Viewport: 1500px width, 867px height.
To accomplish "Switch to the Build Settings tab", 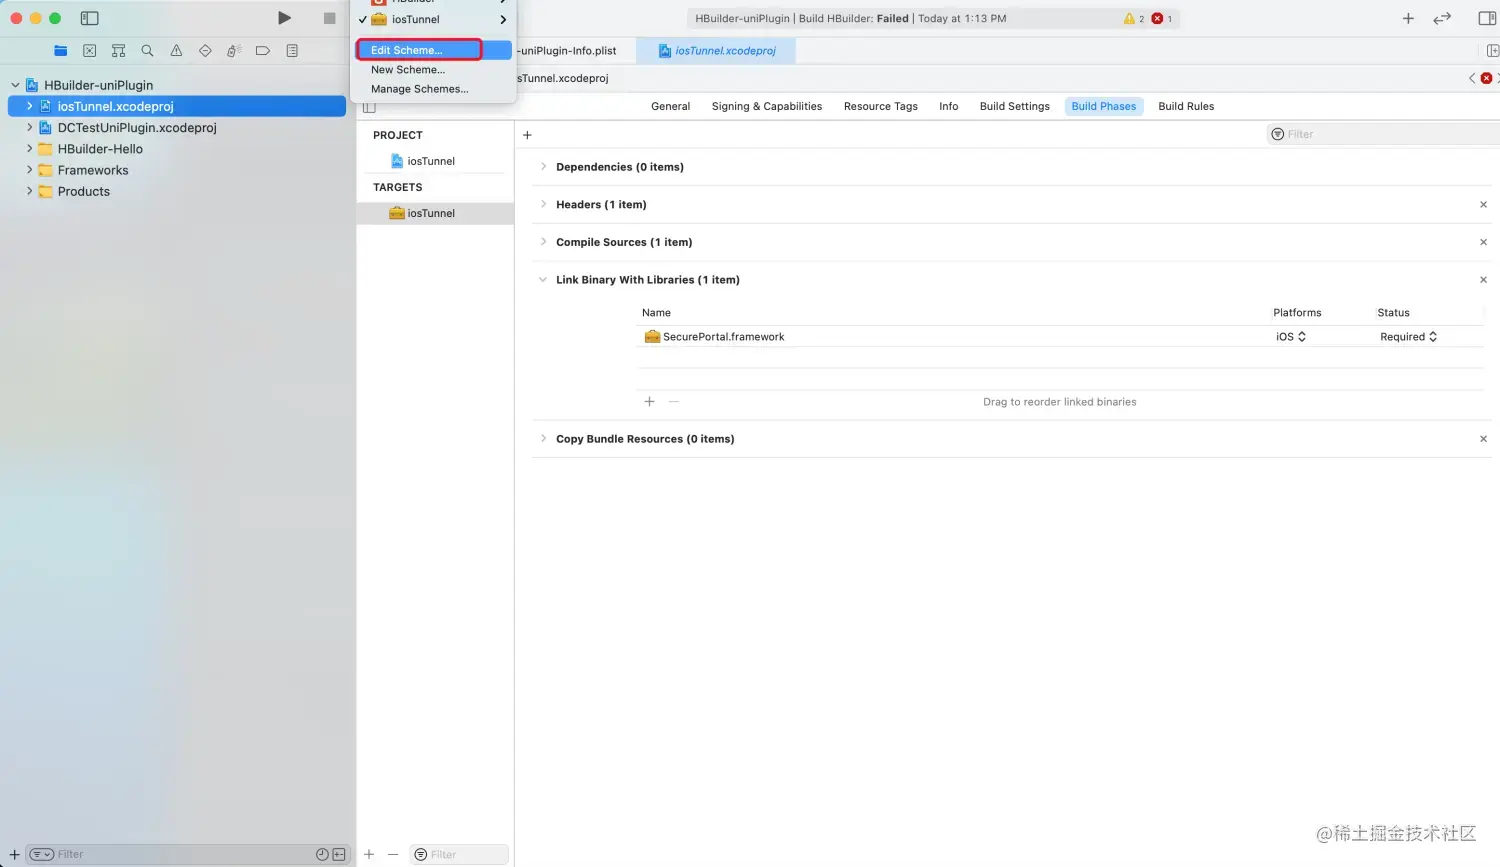I will pos(1015,107).
